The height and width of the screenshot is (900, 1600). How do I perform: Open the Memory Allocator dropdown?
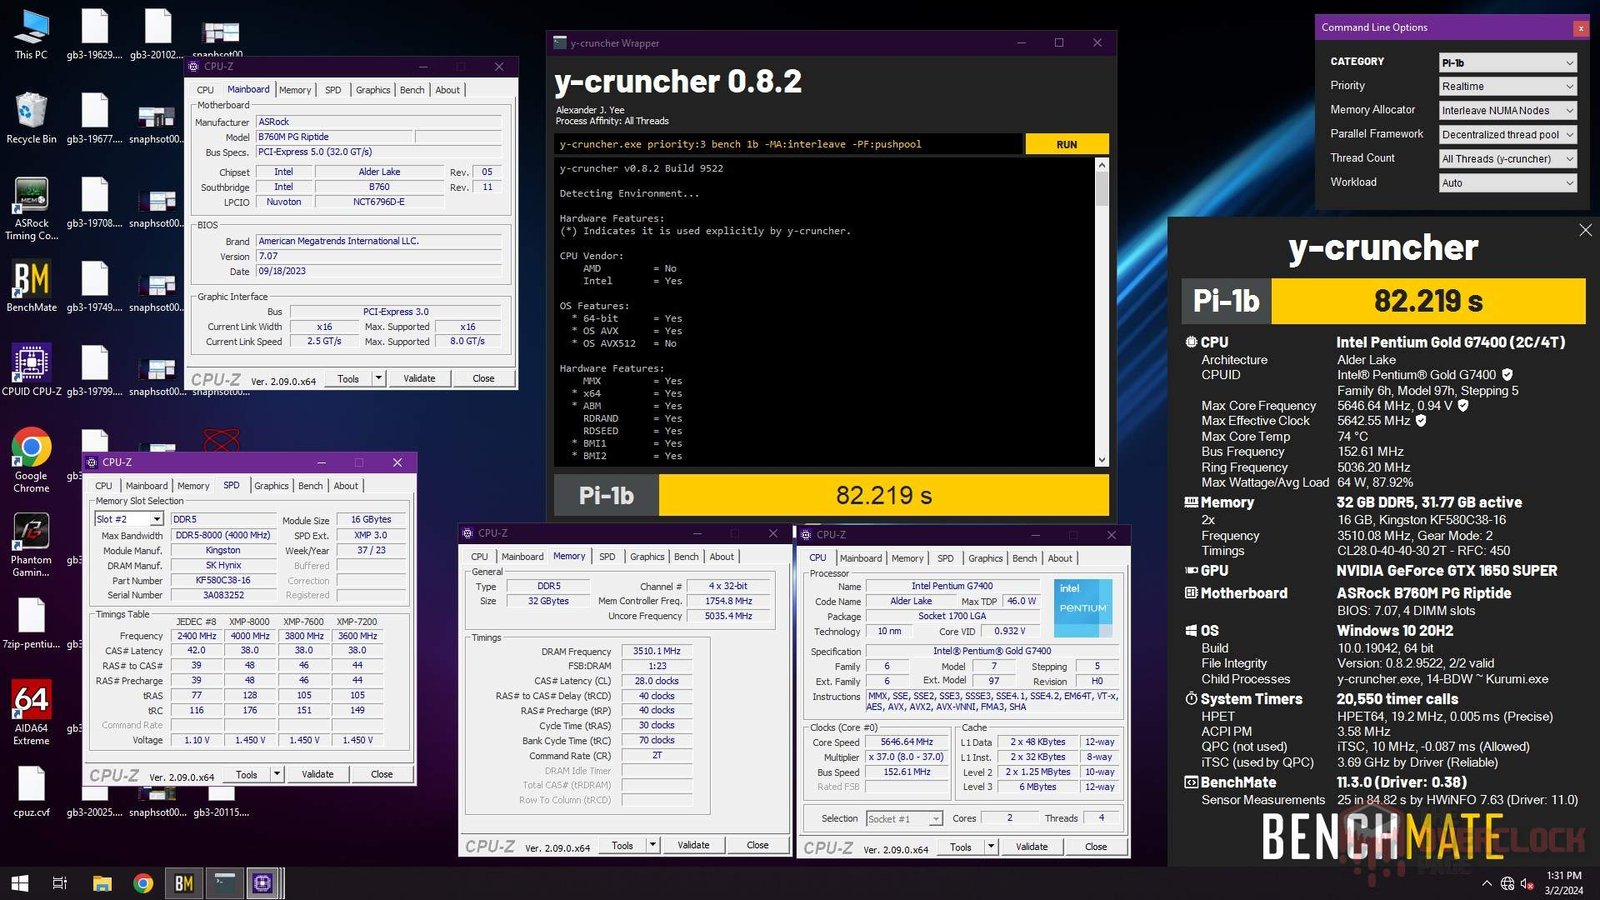1507,111
